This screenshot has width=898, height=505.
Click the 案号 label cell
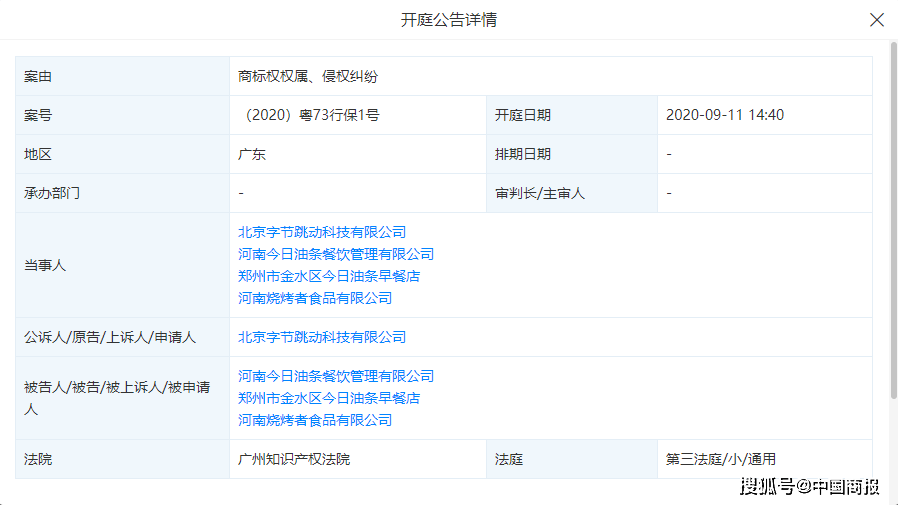[123, 115]
